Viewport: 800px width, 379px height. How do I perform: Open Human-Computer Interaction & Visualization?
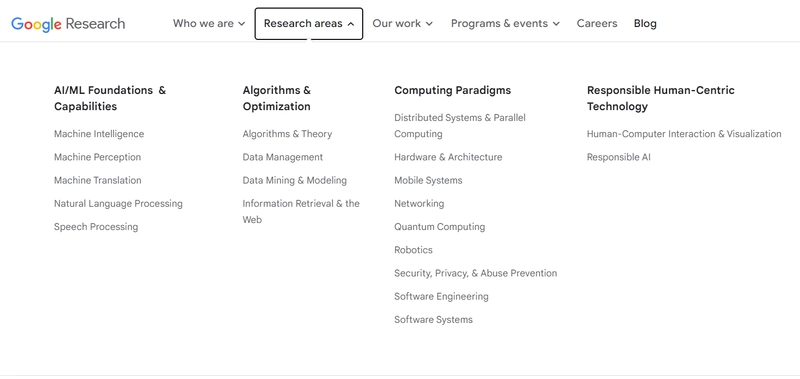[684, 134]
